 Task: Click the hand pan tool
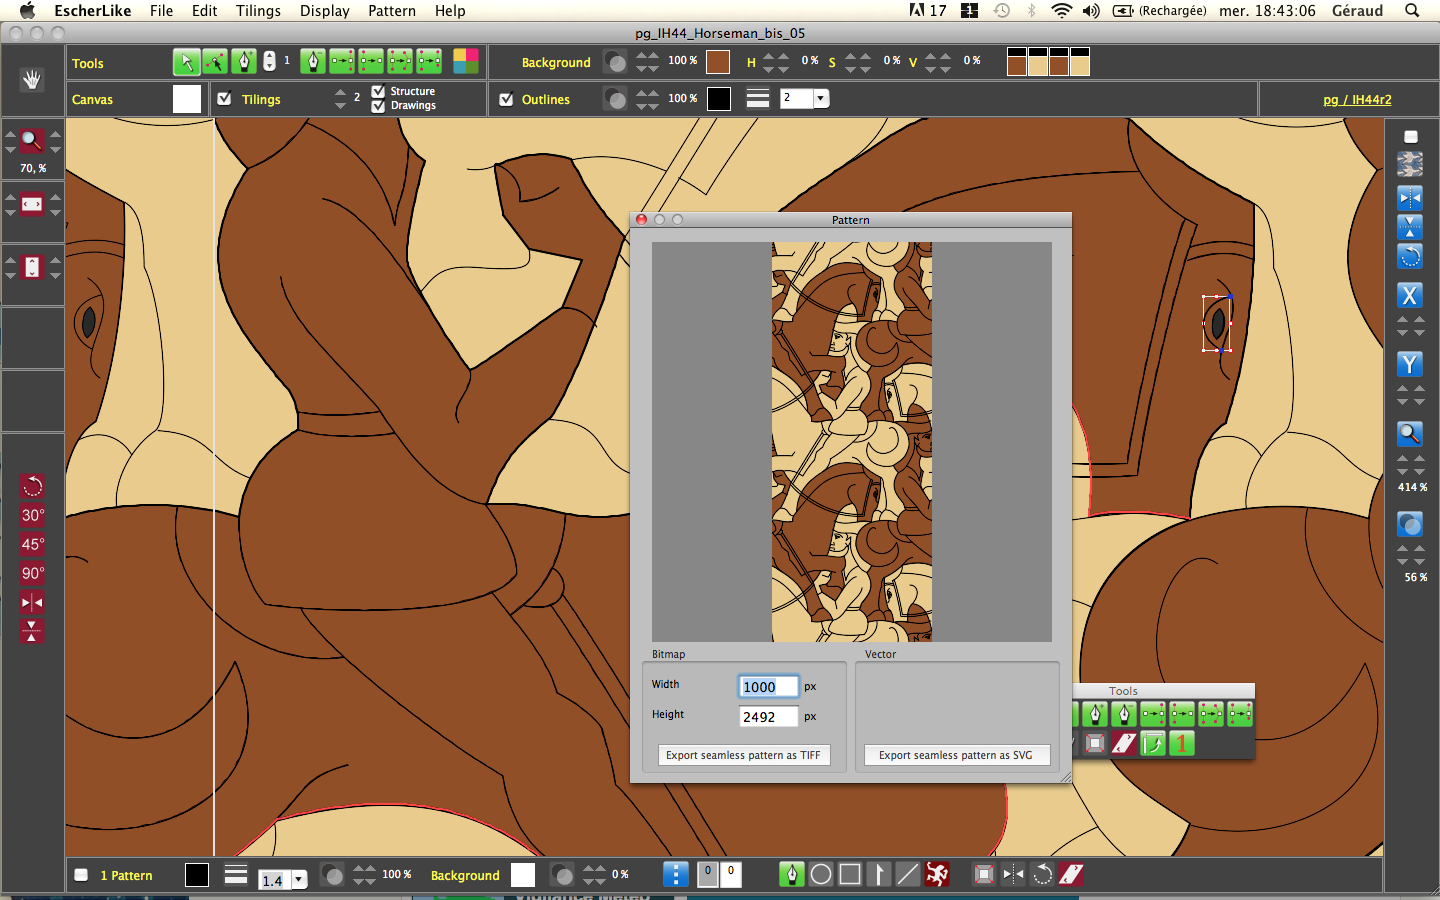32,80
